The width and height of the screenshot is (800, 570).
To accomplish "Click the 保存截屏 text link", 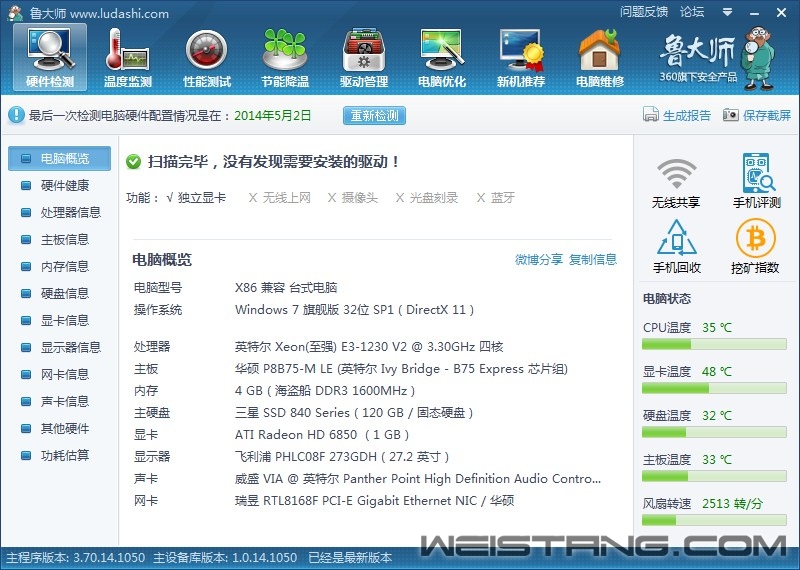I will click(767, 115).
